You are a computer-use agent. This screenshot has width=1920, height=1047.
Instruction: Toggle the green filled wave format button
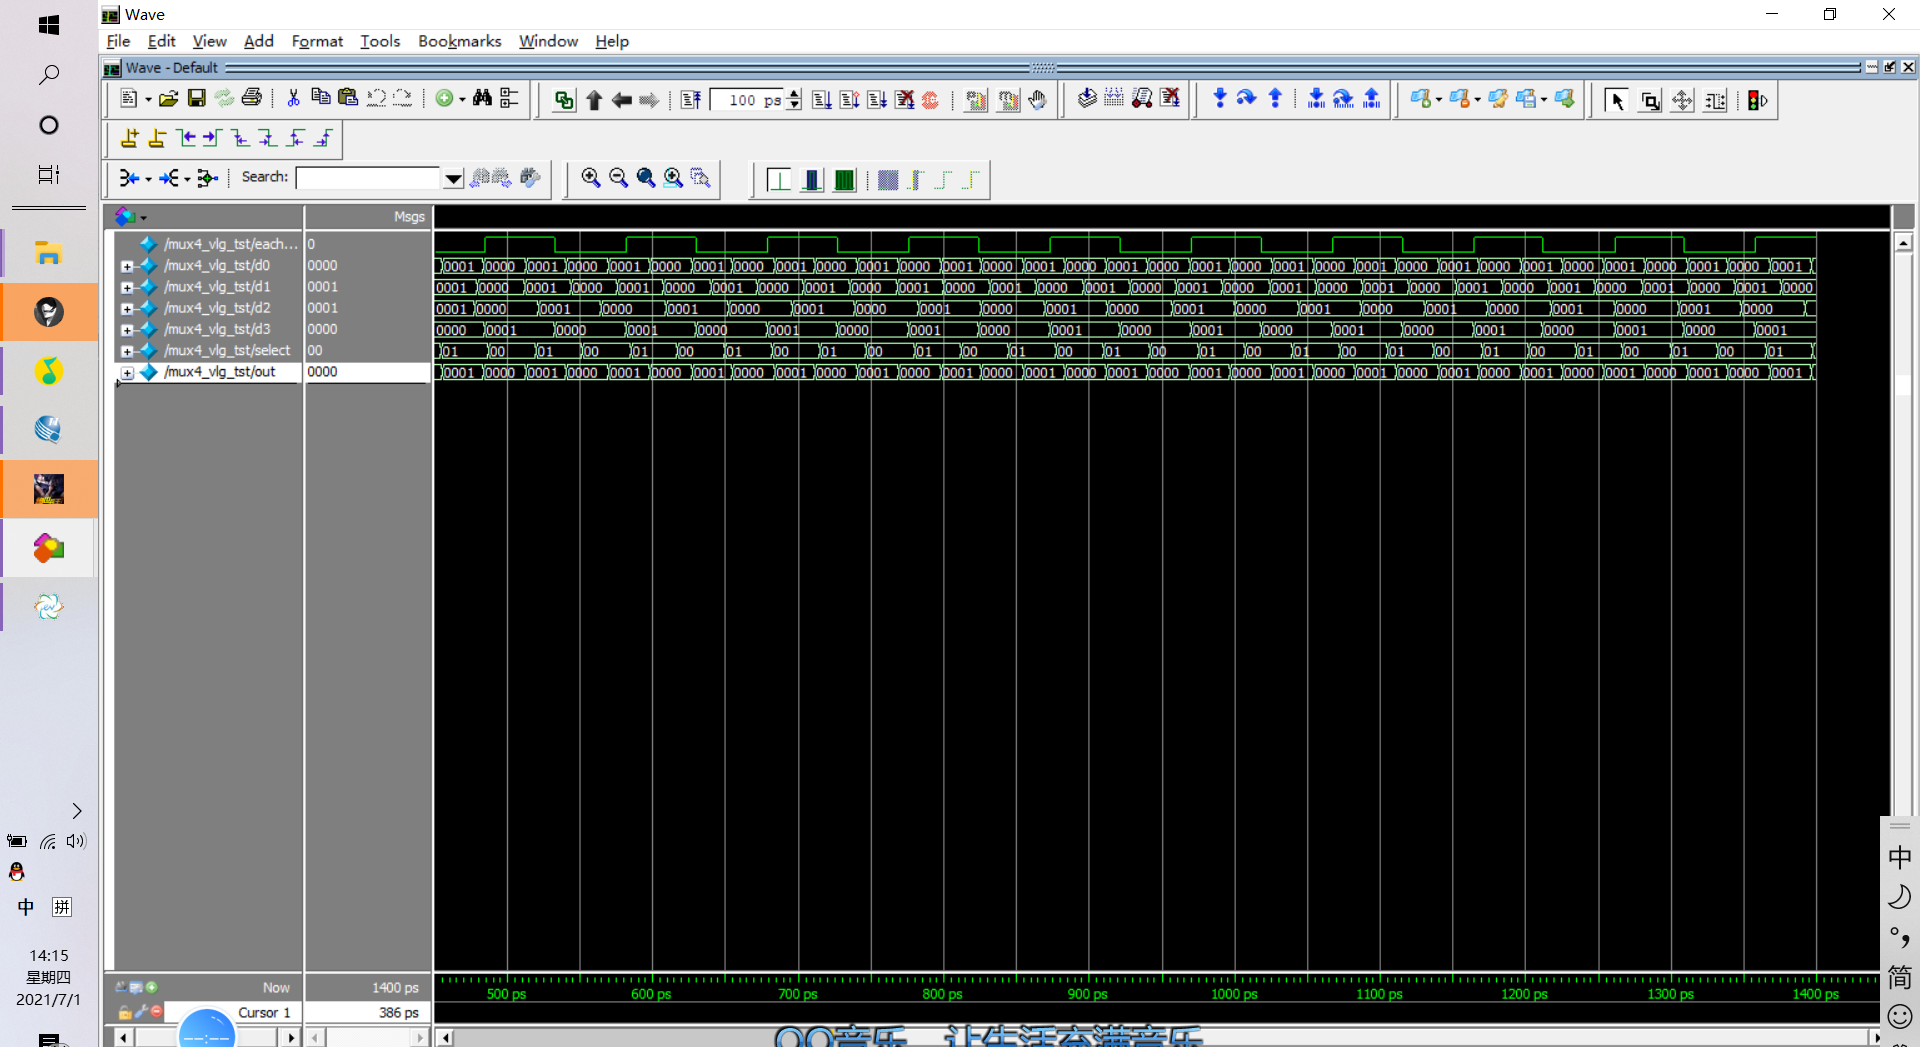point(844,179)
